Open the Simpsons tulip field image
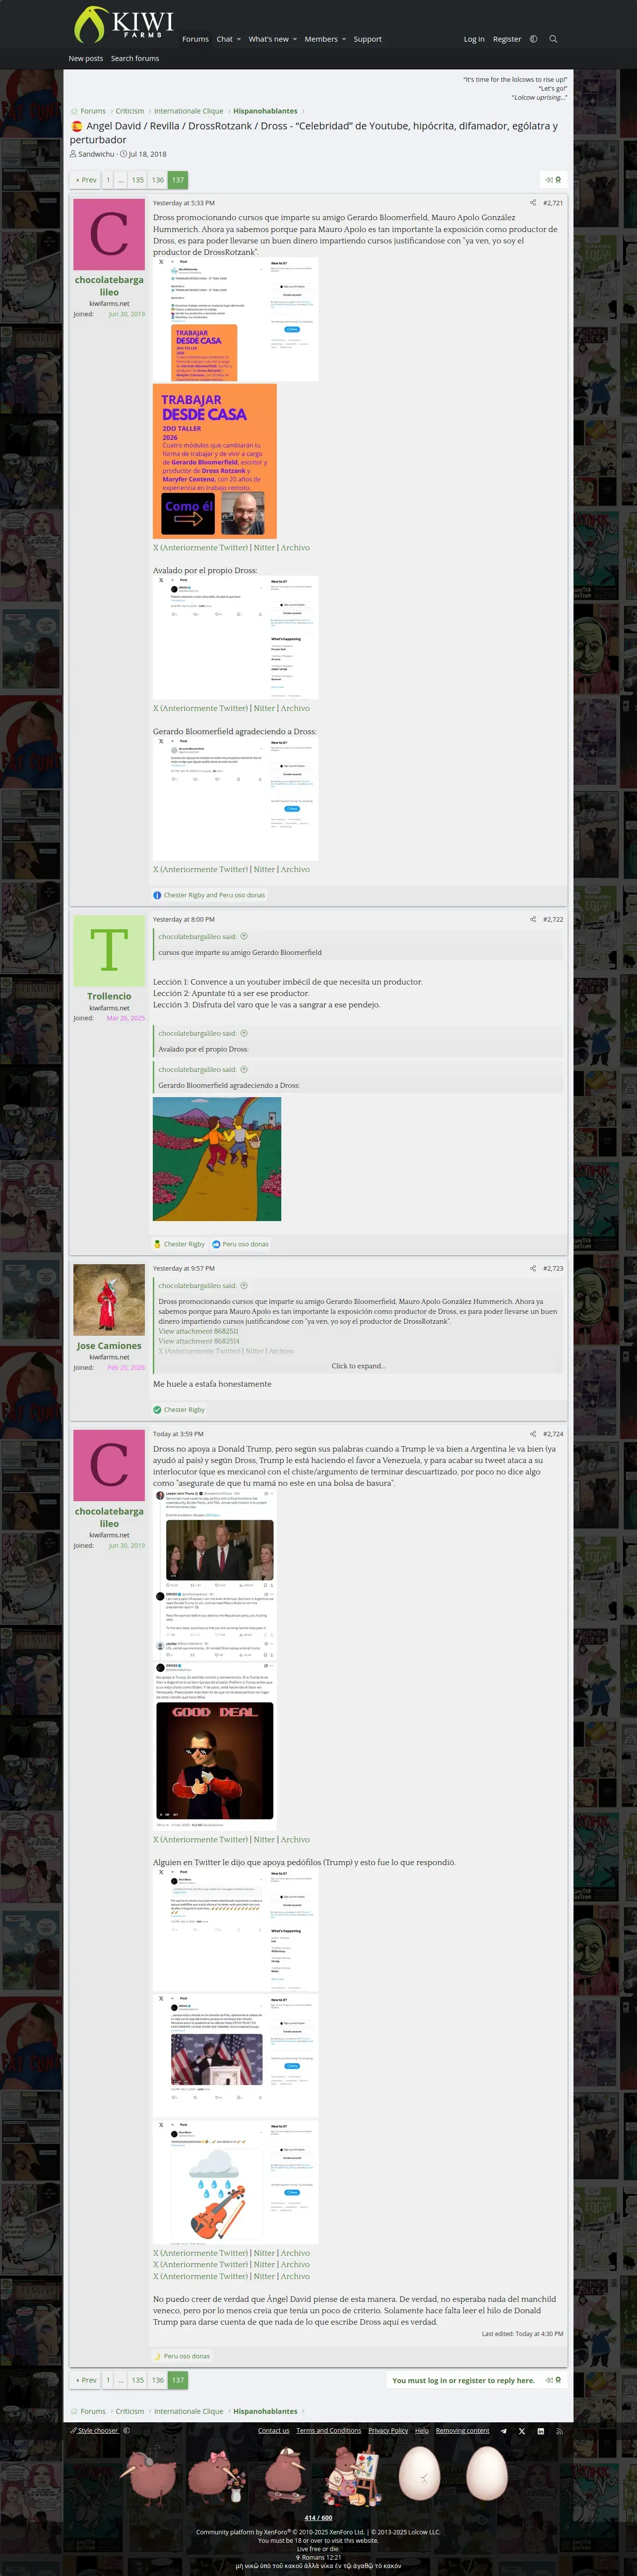 coord(217,1159)
